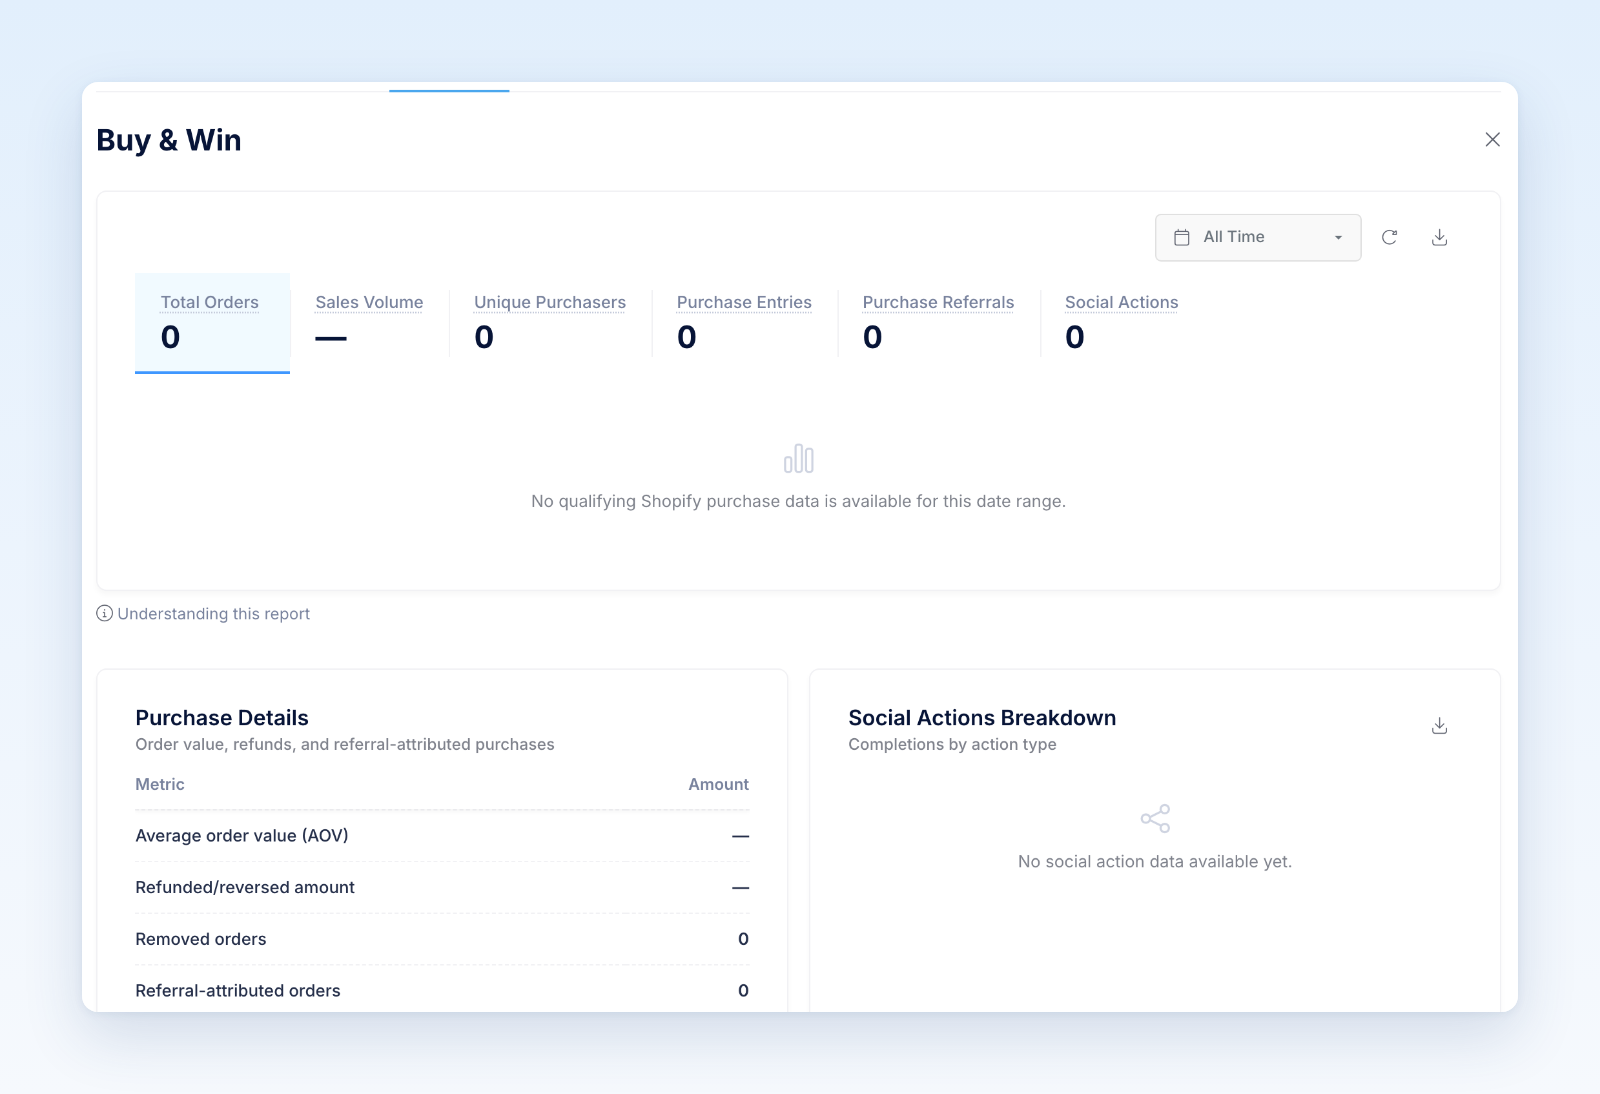The height and width of the screenshot is (1094, 1600).
Task: Click the Buy & Win title
Action: 169,140
